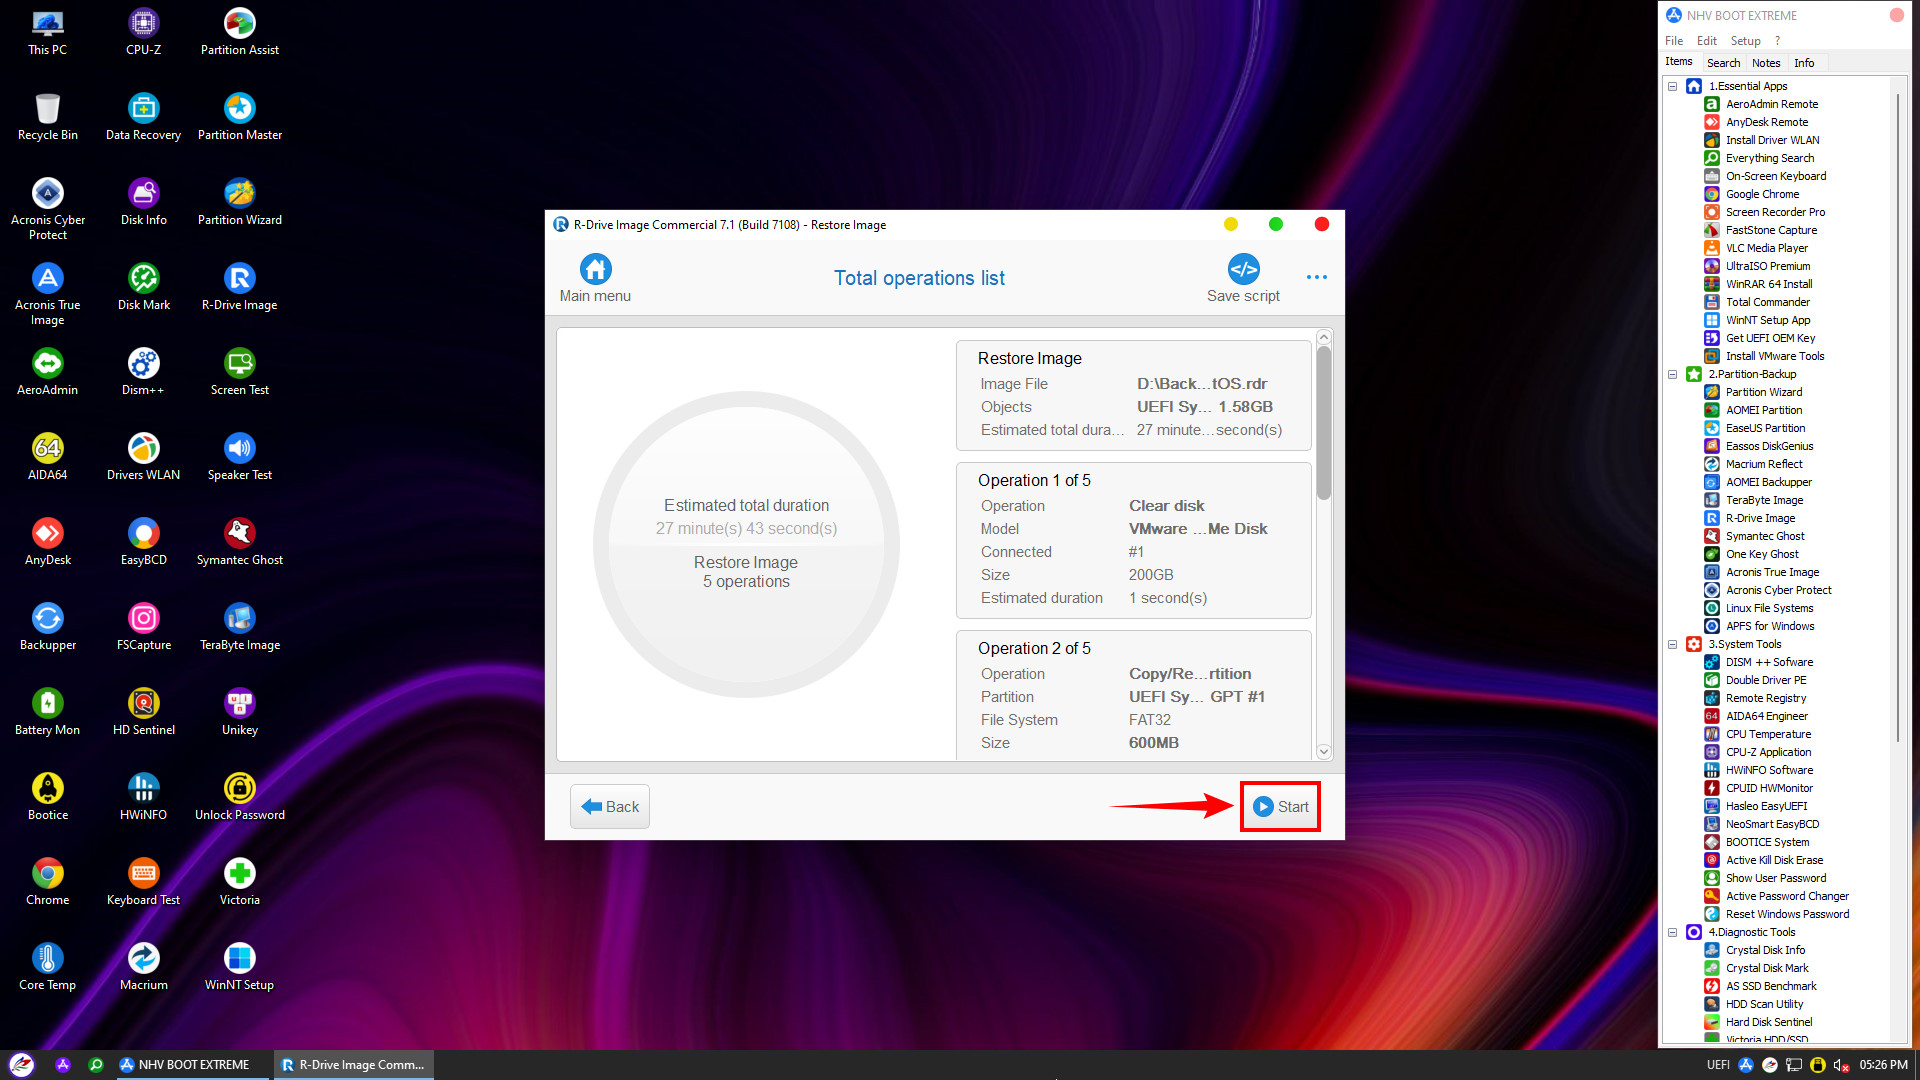The height and width of the screenshot is (1080, 1920).
Task: Select Crystal Disk Info tree item
Action: tap(1765, 950)
